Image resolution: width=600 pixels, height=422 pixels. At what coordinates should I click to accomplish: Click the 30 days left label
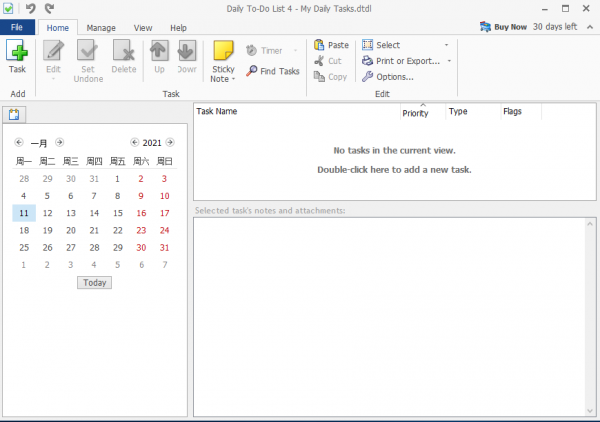(x=555, y=27)
